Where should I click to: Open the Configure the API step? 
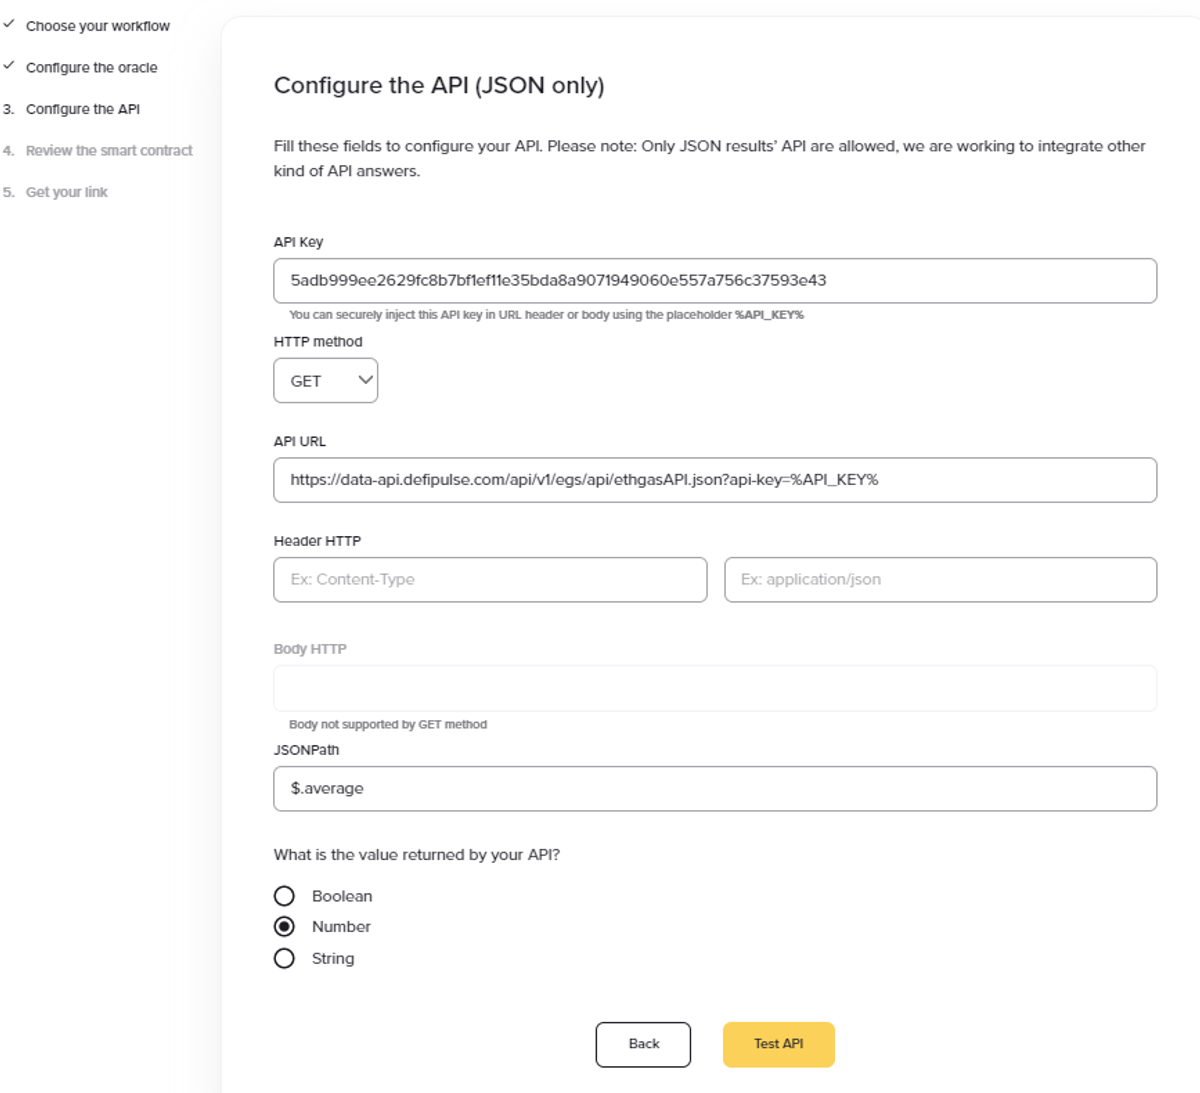pos(83,109)
